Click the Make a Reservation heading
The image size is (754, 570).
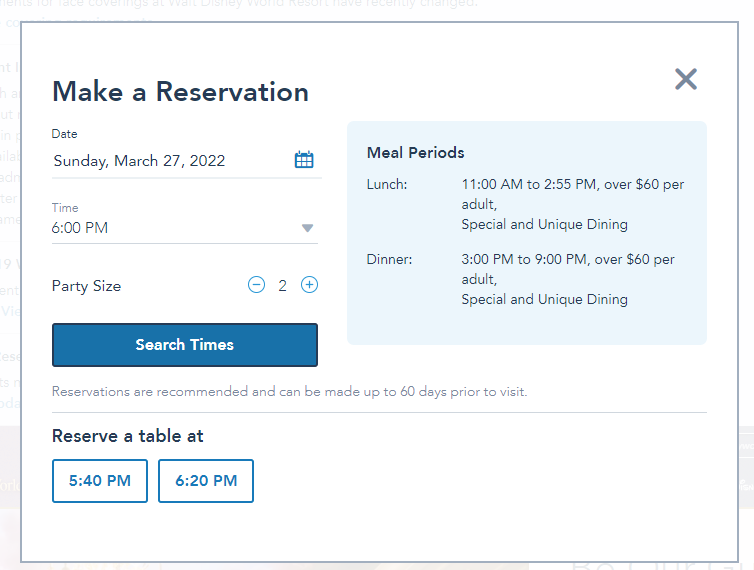[x=180, y=92]
